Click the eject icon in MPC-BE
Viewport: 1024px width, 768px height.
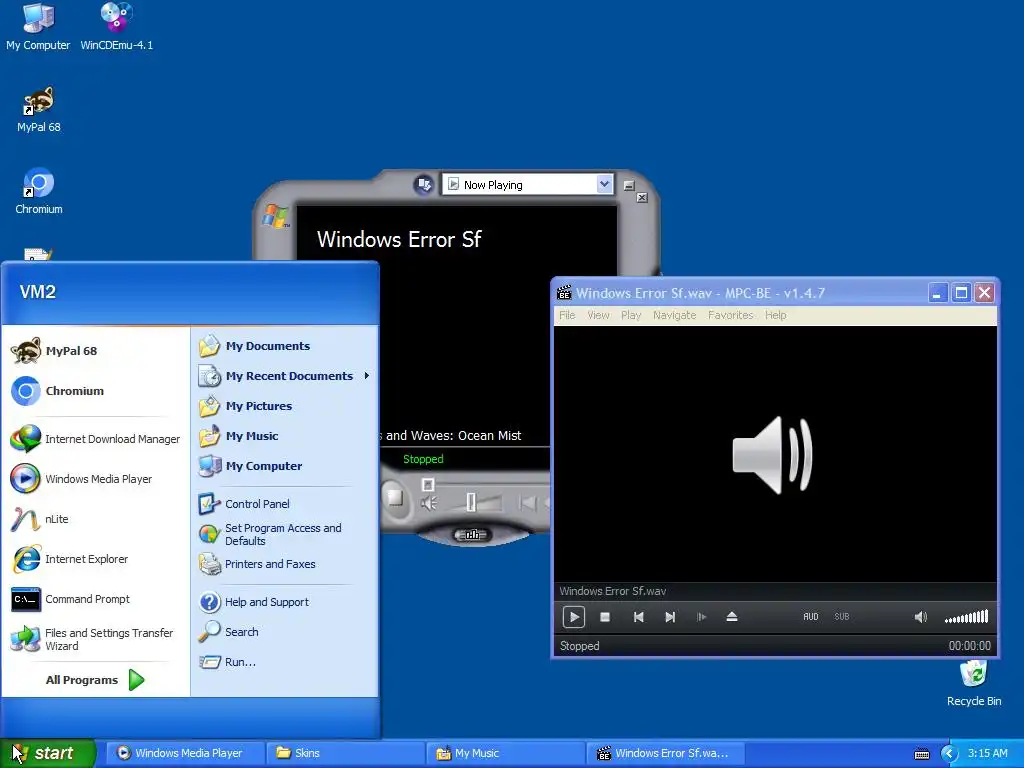click(732, 616)
